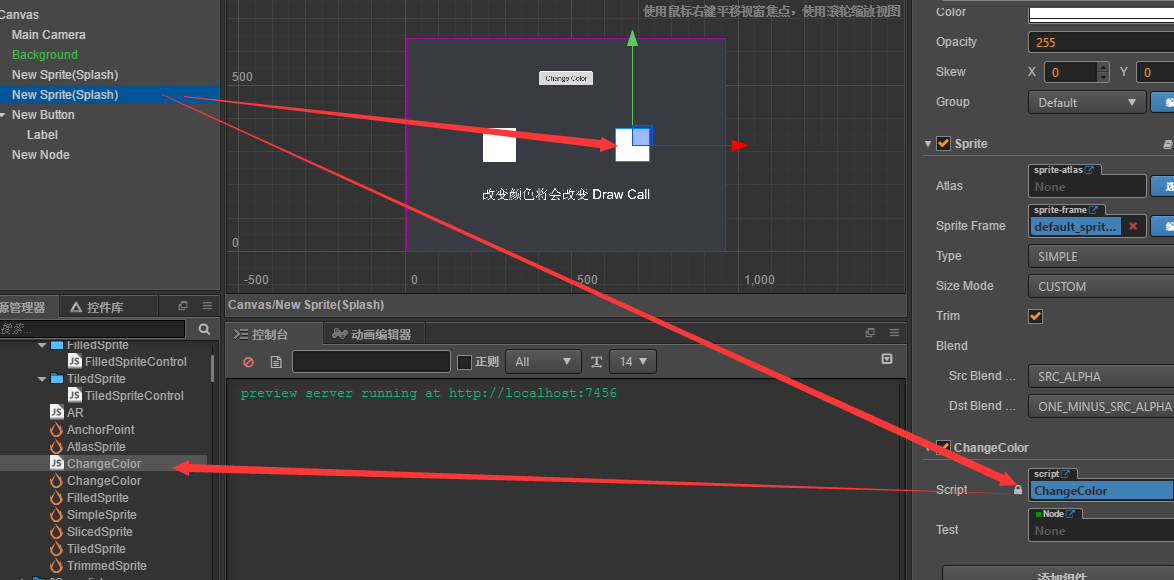Select the TiledSpriteControl script
Image resolution: width=1174 pixels, height=580 pixels.
126,395
